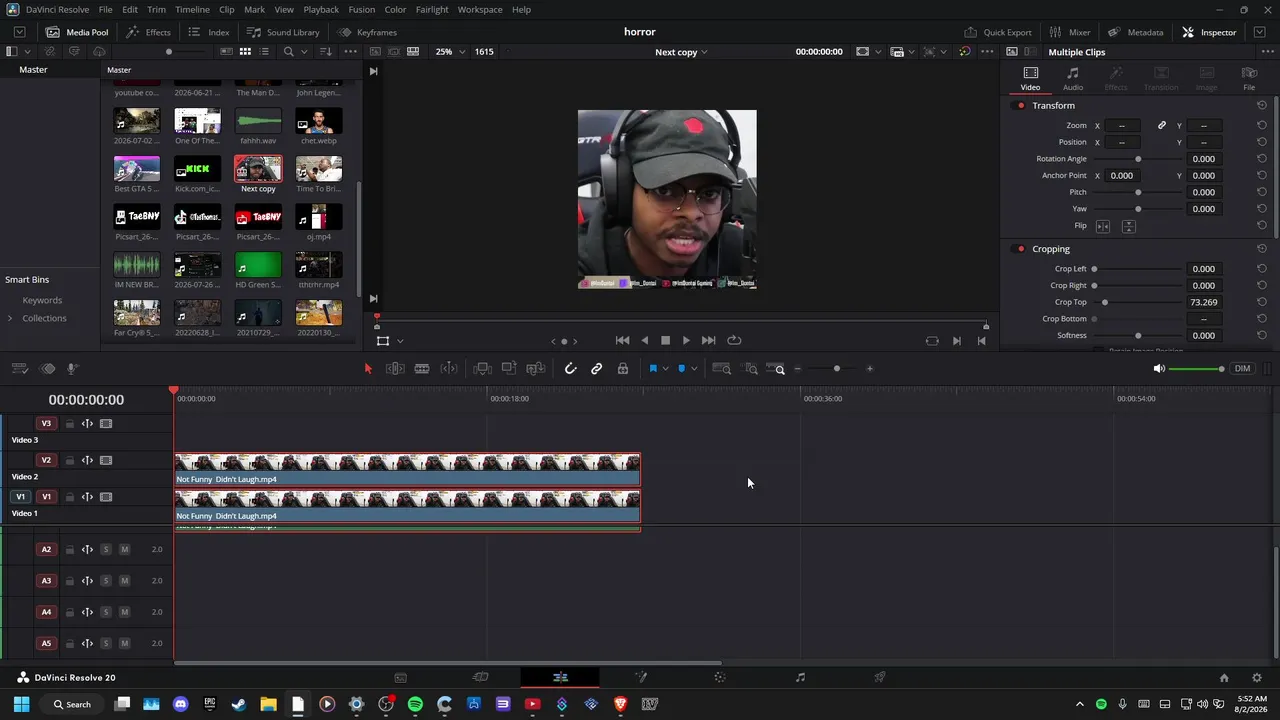Toggle Linked Selection chain icon in timeline toolbar
Screen dimensions: 1280x720
coord(597,369)
